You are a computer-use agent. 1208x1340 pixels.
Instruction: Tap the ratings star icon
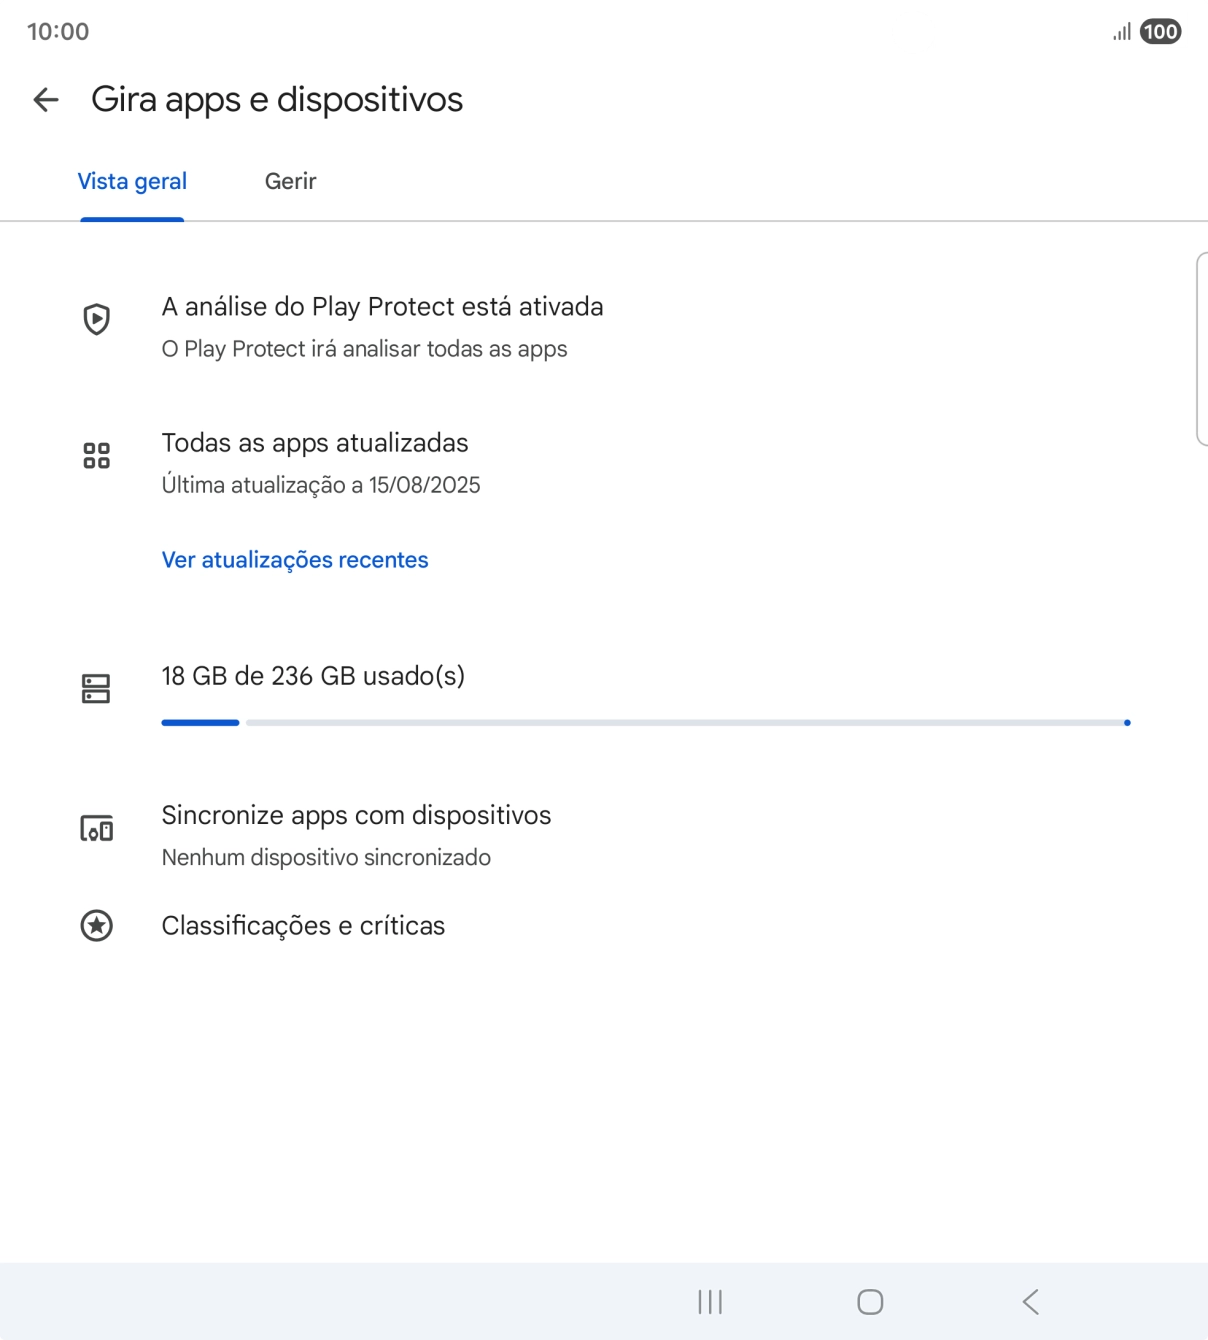click(97, 926)
